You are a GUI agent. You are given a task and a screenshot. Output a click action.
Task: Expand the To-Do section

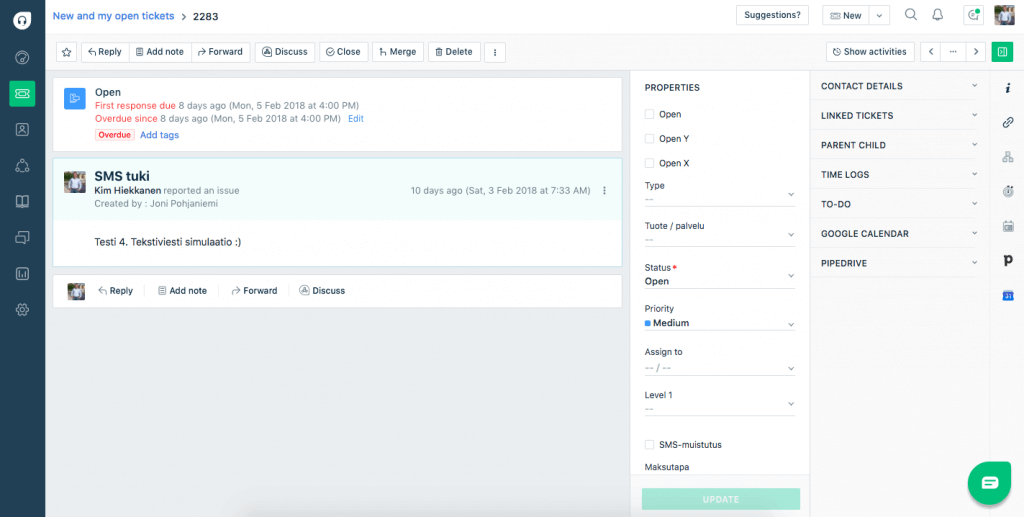coord(898,204)
